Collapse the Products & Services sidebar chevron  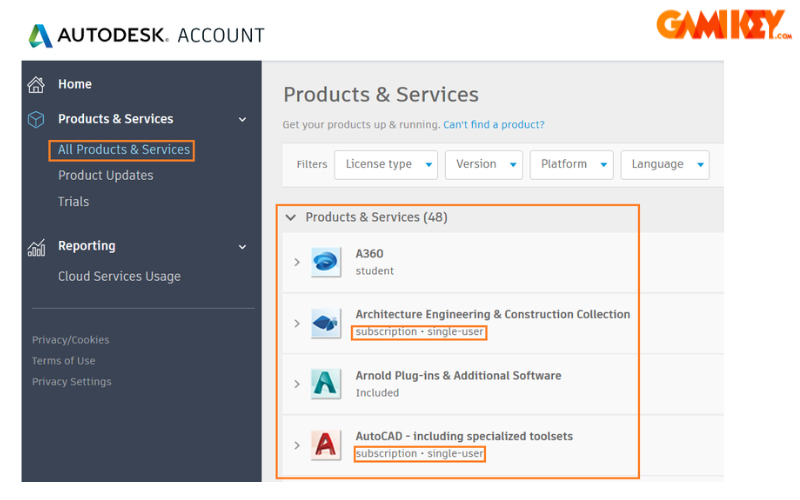coord(242,120)
